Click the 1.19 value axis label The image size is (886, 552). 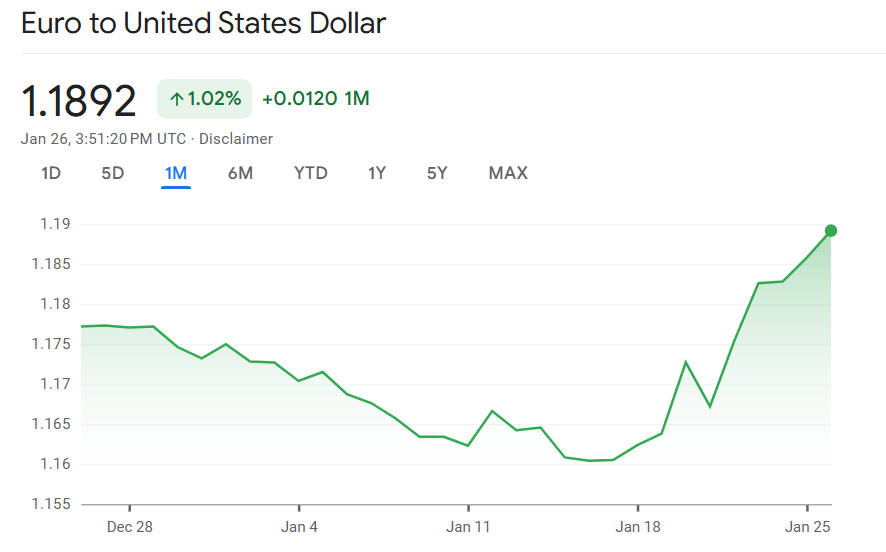pos(54,224)
